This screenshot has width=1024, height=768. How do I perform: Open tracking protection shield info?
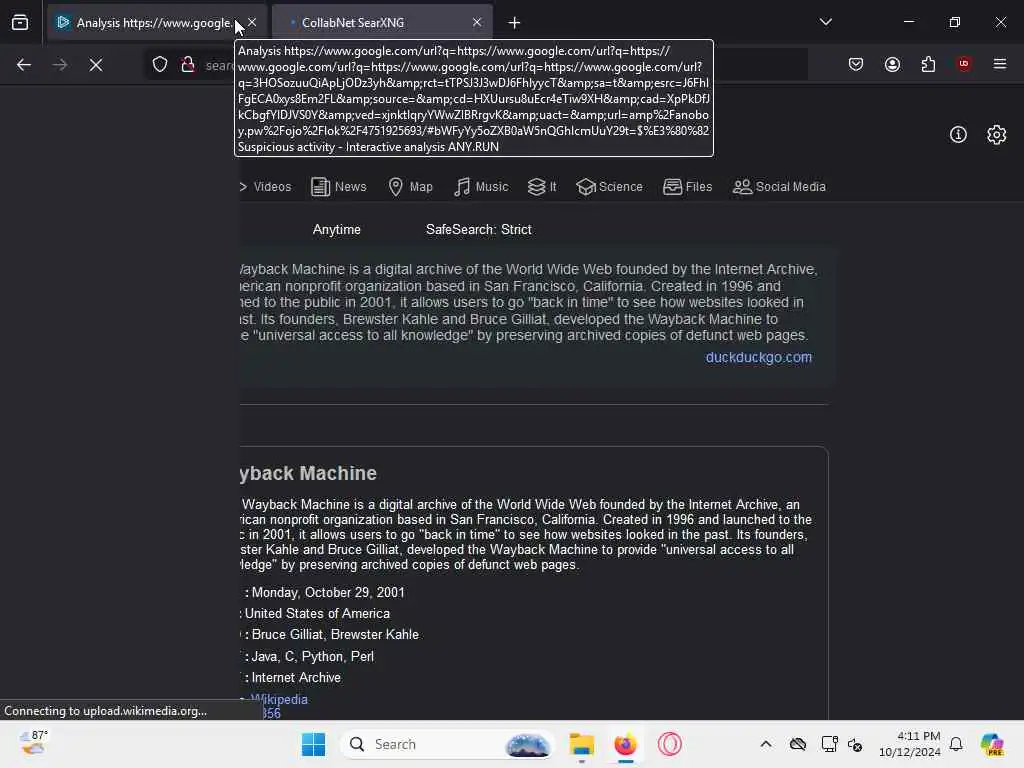point(160,65)
